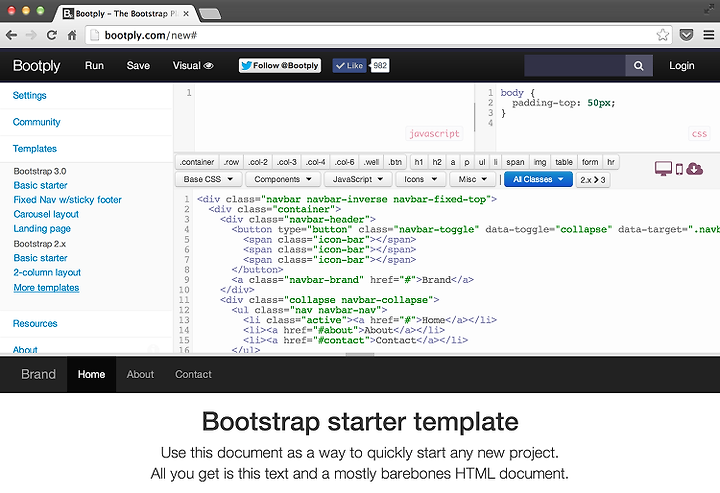Insert the .well snippet
This screenshot has height=493, width=720.
tap(371, 162)
